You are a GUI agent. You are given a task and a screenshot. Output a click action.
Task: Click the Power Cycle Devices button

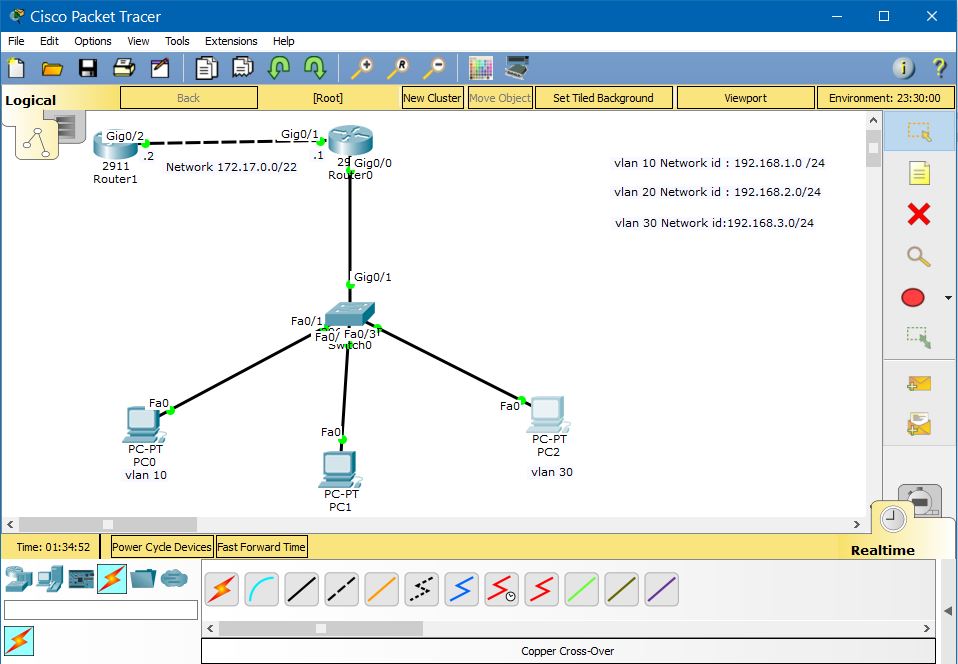(x=162, y=547)
